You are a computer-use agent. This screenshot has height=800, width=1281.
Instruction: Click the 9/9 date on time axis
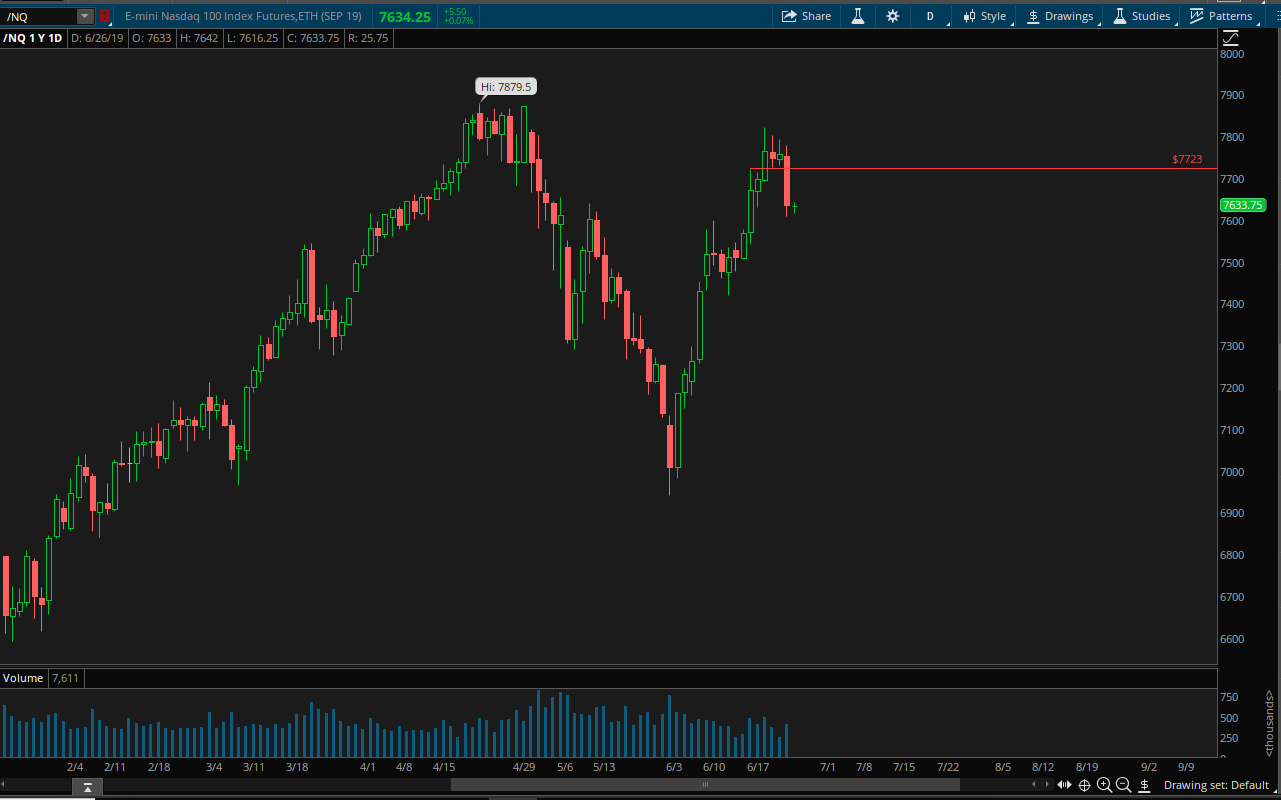pos(1186,767)
